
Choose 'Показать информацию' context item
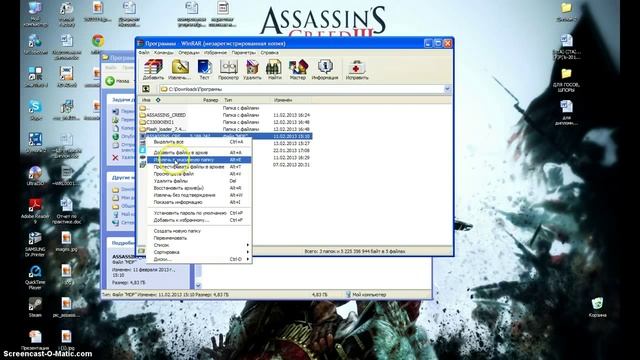pyautogui.click(x=199, y=202)
